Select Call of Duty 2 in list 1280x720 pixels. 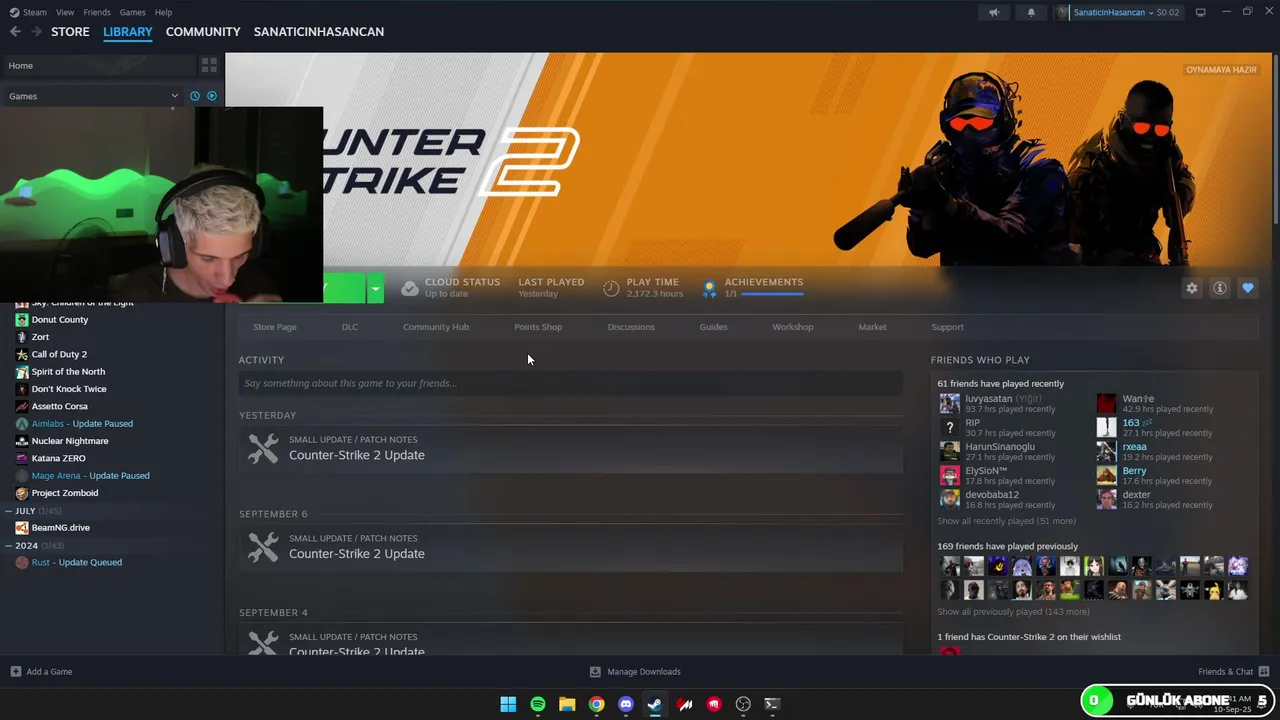pos(59,354)
